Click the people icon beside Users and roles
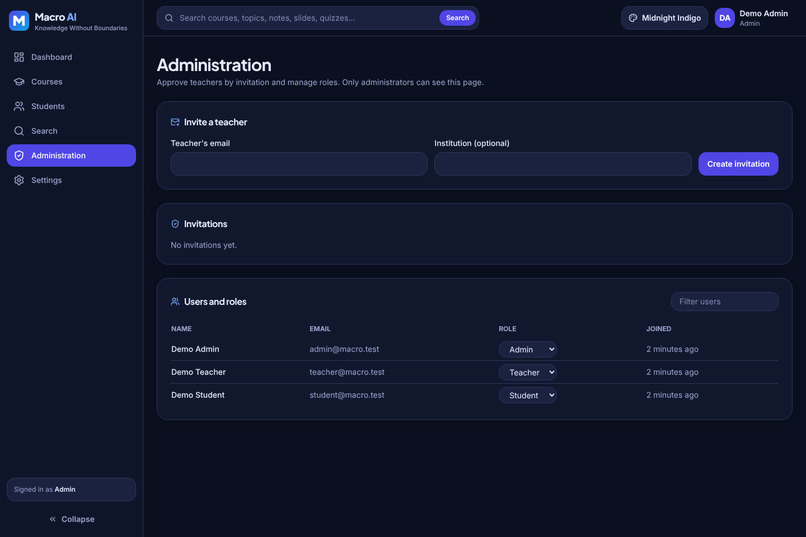Viewport: 806px width, 537px height. click(x=175, y=302)
